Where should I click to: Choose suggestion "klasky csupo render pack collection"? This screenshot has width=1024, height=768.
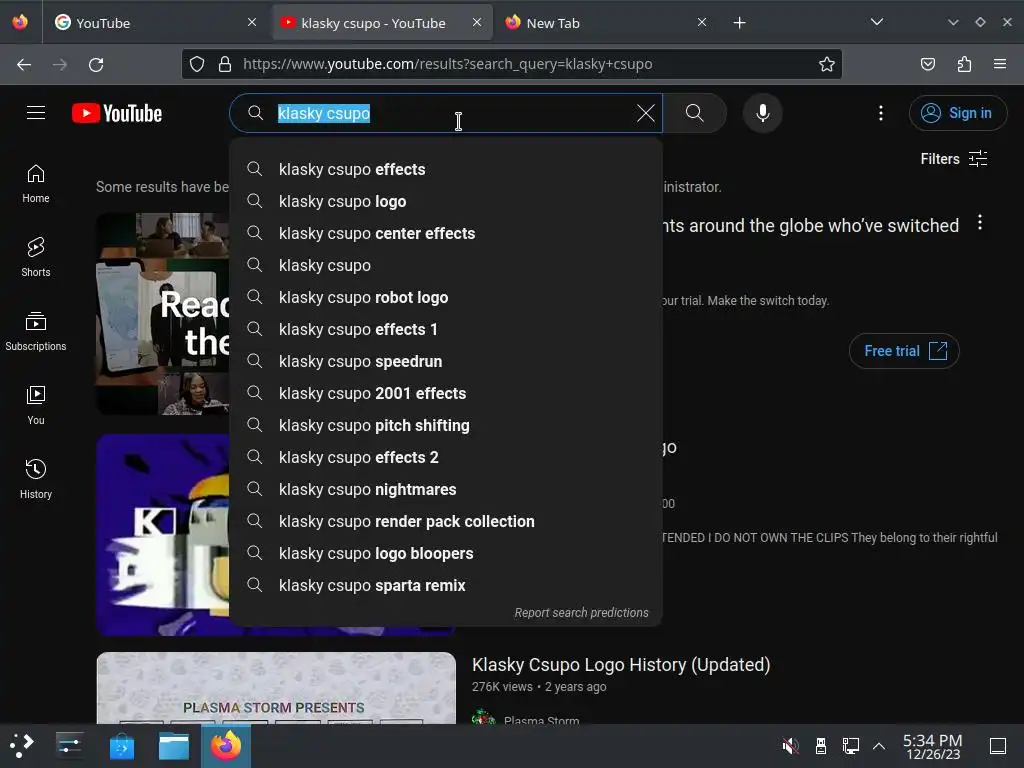pyautogui.click(x=446, y=521)
